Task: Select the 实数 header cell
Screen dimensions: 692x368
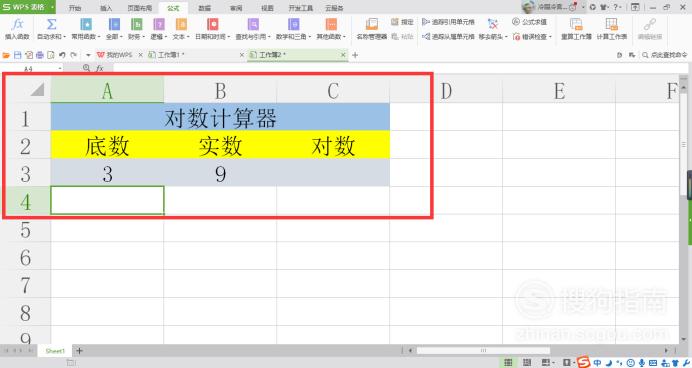Action: coord(220,145)
